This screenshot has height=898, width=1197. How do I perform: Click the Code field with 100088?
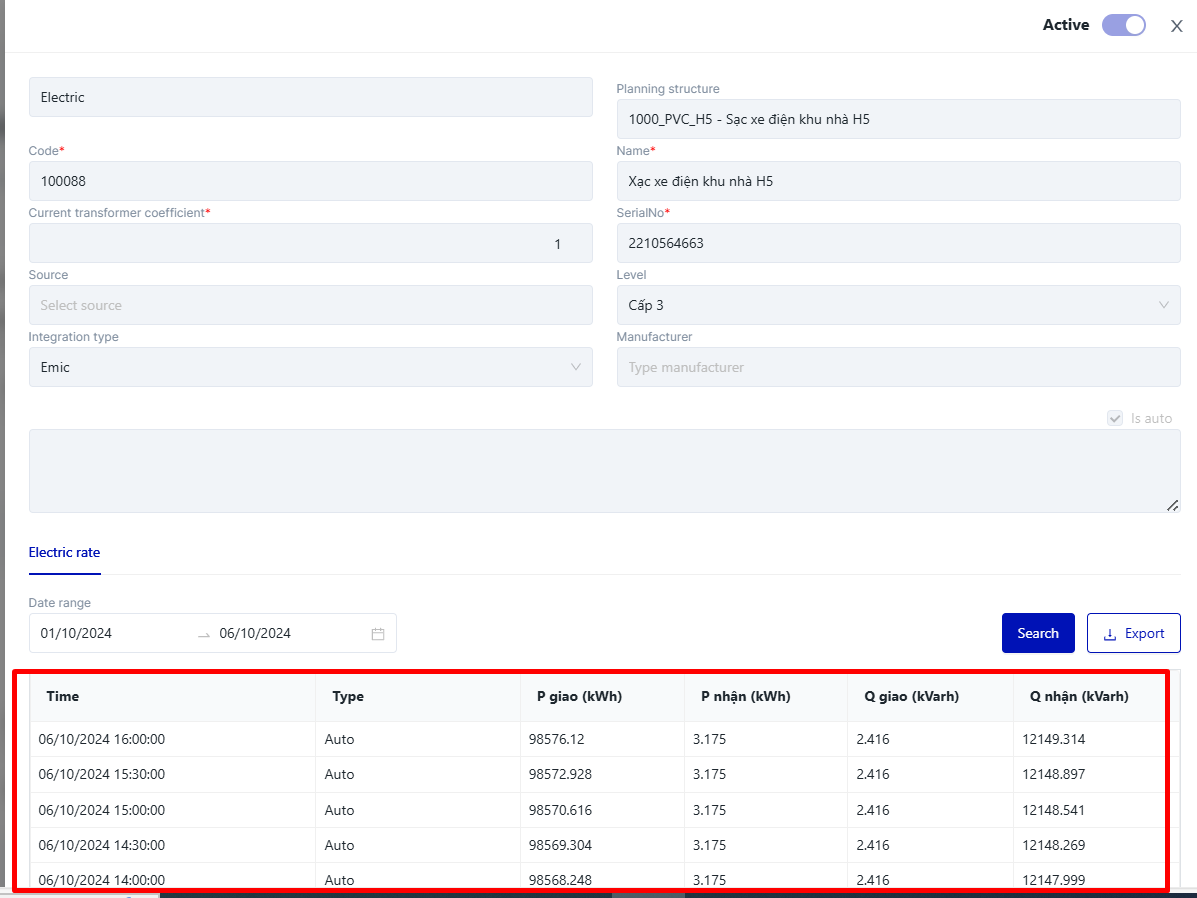pyautogui.click(x=310, y=181)
